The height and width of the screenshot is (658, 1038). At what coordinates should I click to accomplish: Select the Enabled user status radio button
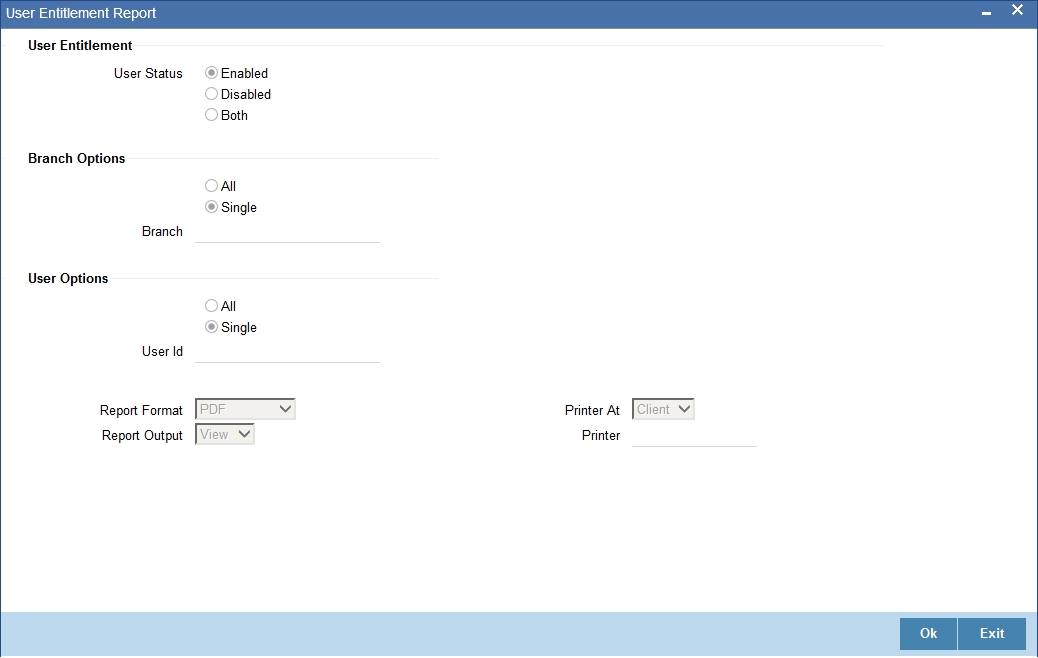(211, 73)
